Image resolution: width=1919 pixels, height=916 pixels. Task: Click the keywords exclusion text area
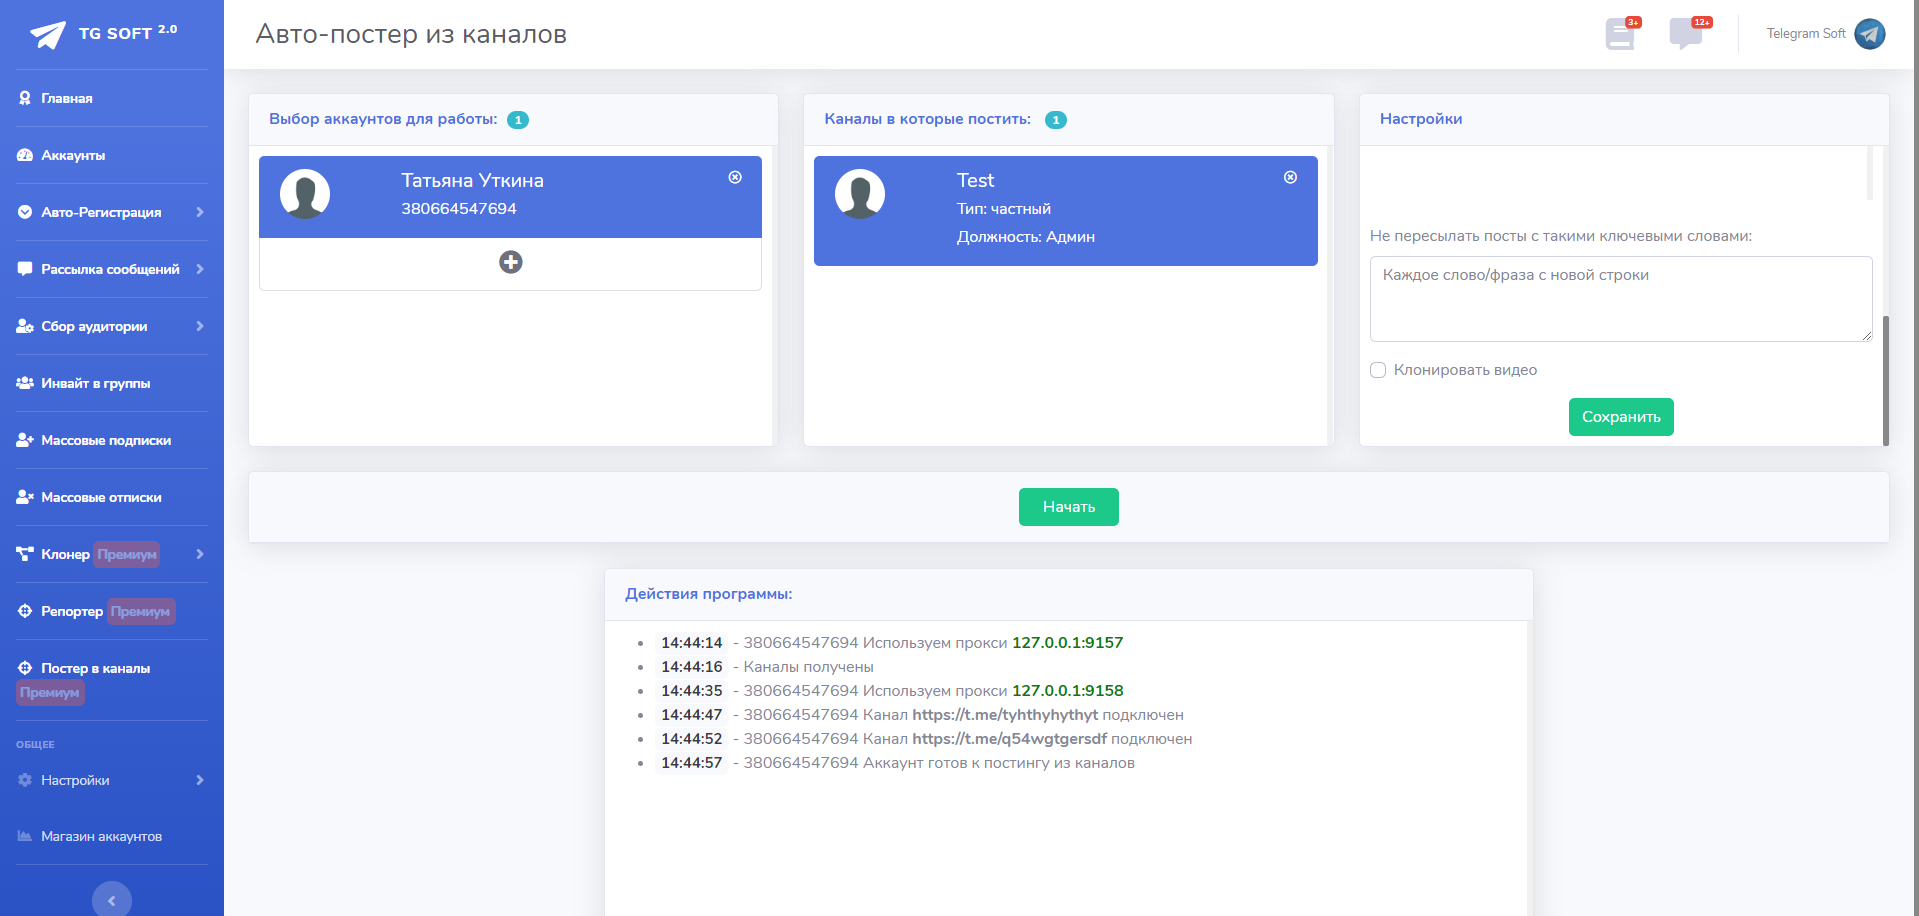pyautogui.click(x=1621, y=299)
